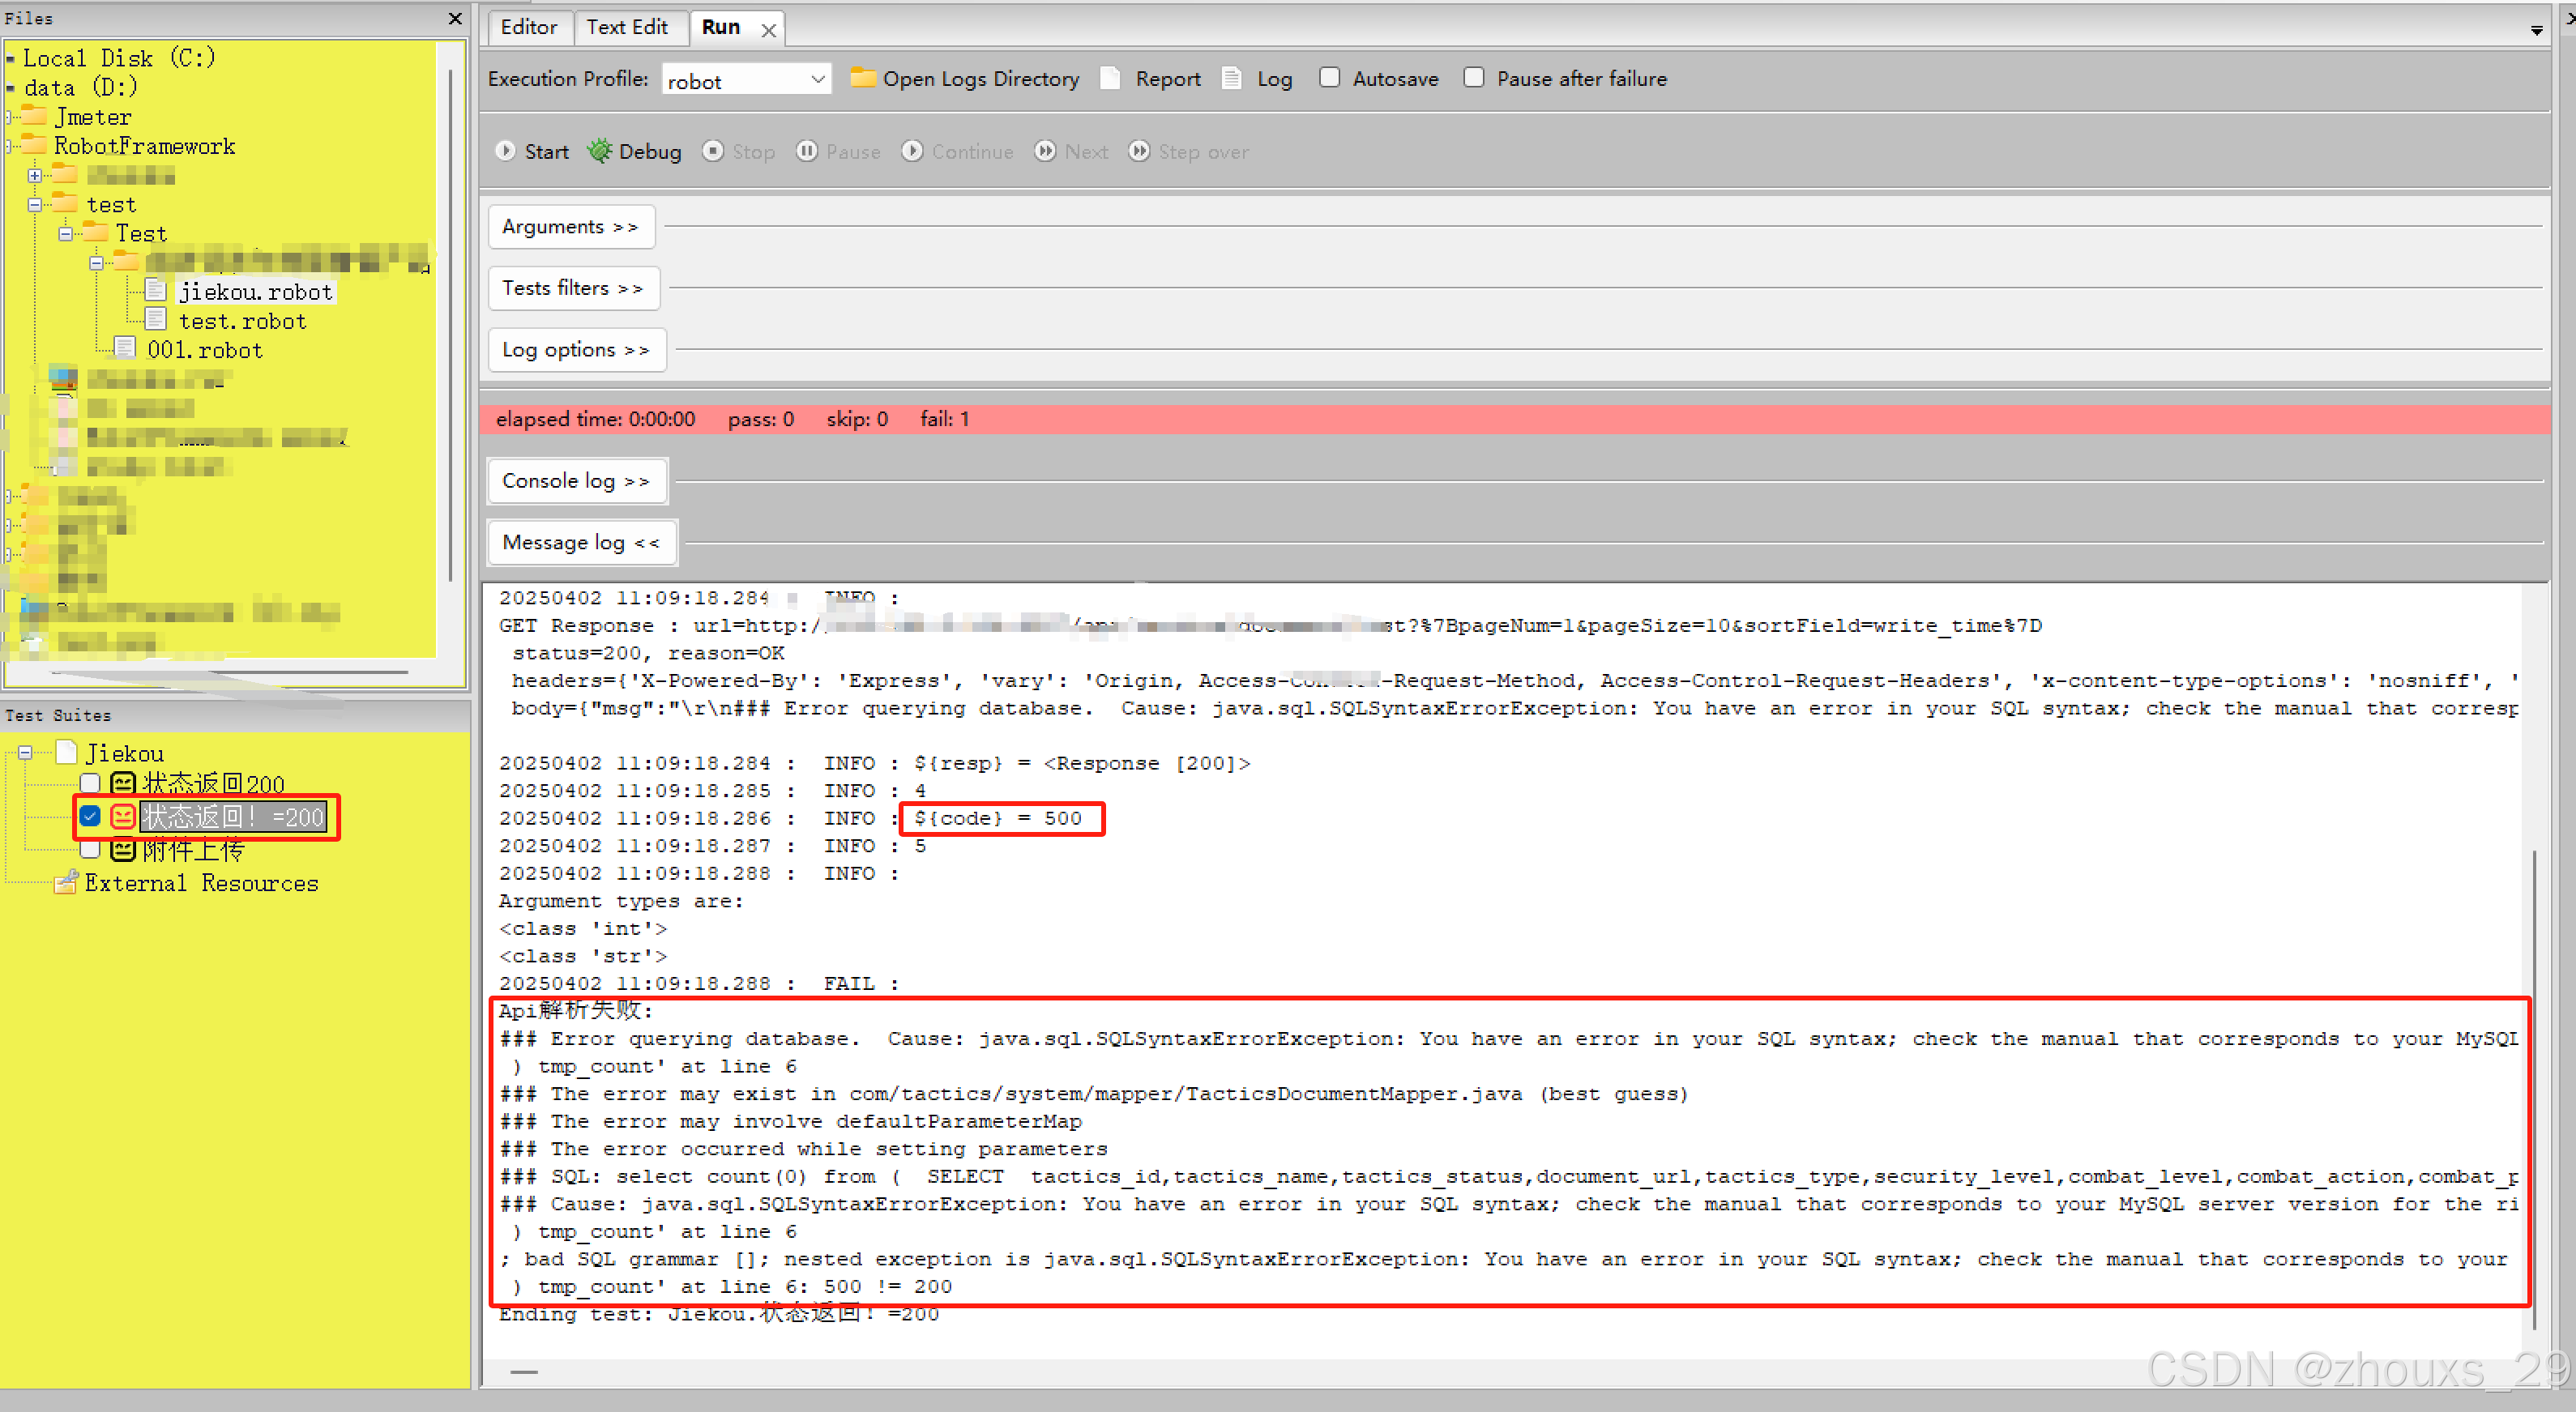Screen dimensions: 2576x1412
Task: Click the Debug bug icon
Action: pos(599,151)
